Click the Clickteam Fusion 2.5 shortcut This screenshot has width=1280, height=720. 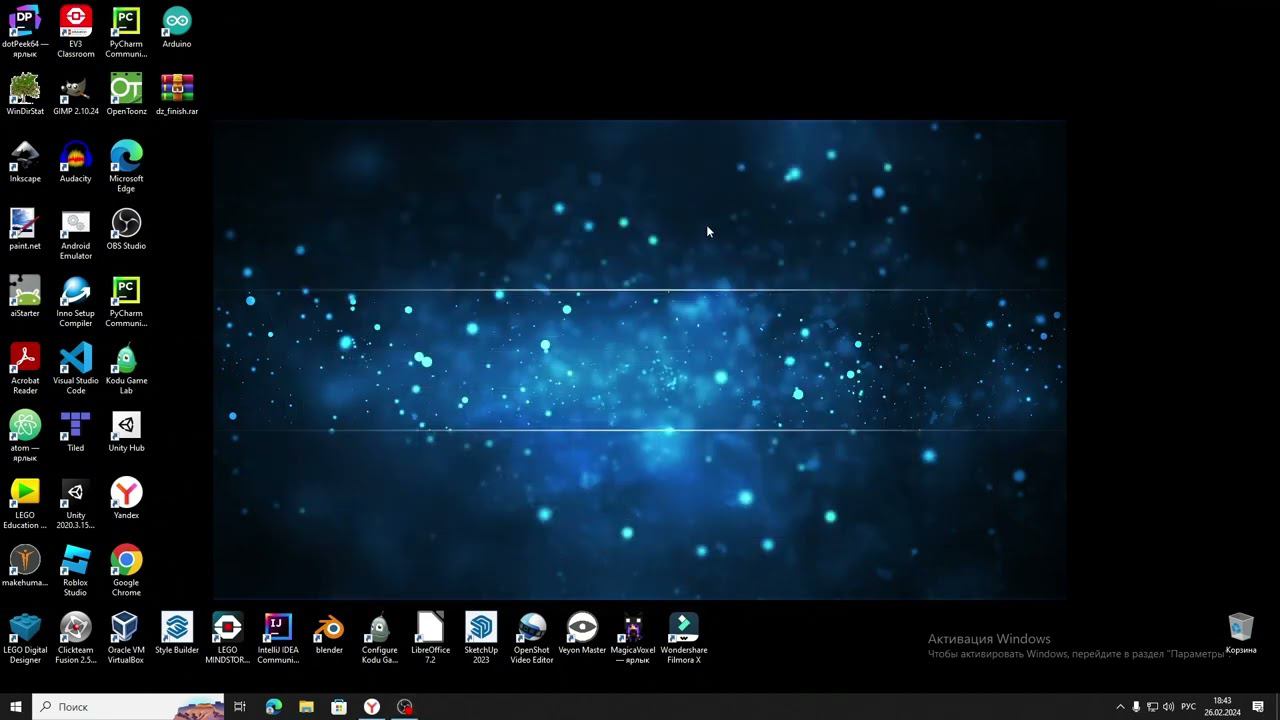click(76, 637)
